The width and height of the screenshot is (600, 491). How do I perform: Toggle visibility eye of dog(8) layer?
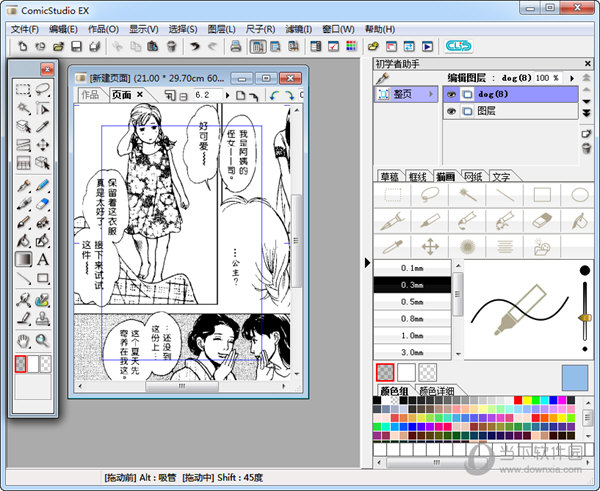(452, 94)
